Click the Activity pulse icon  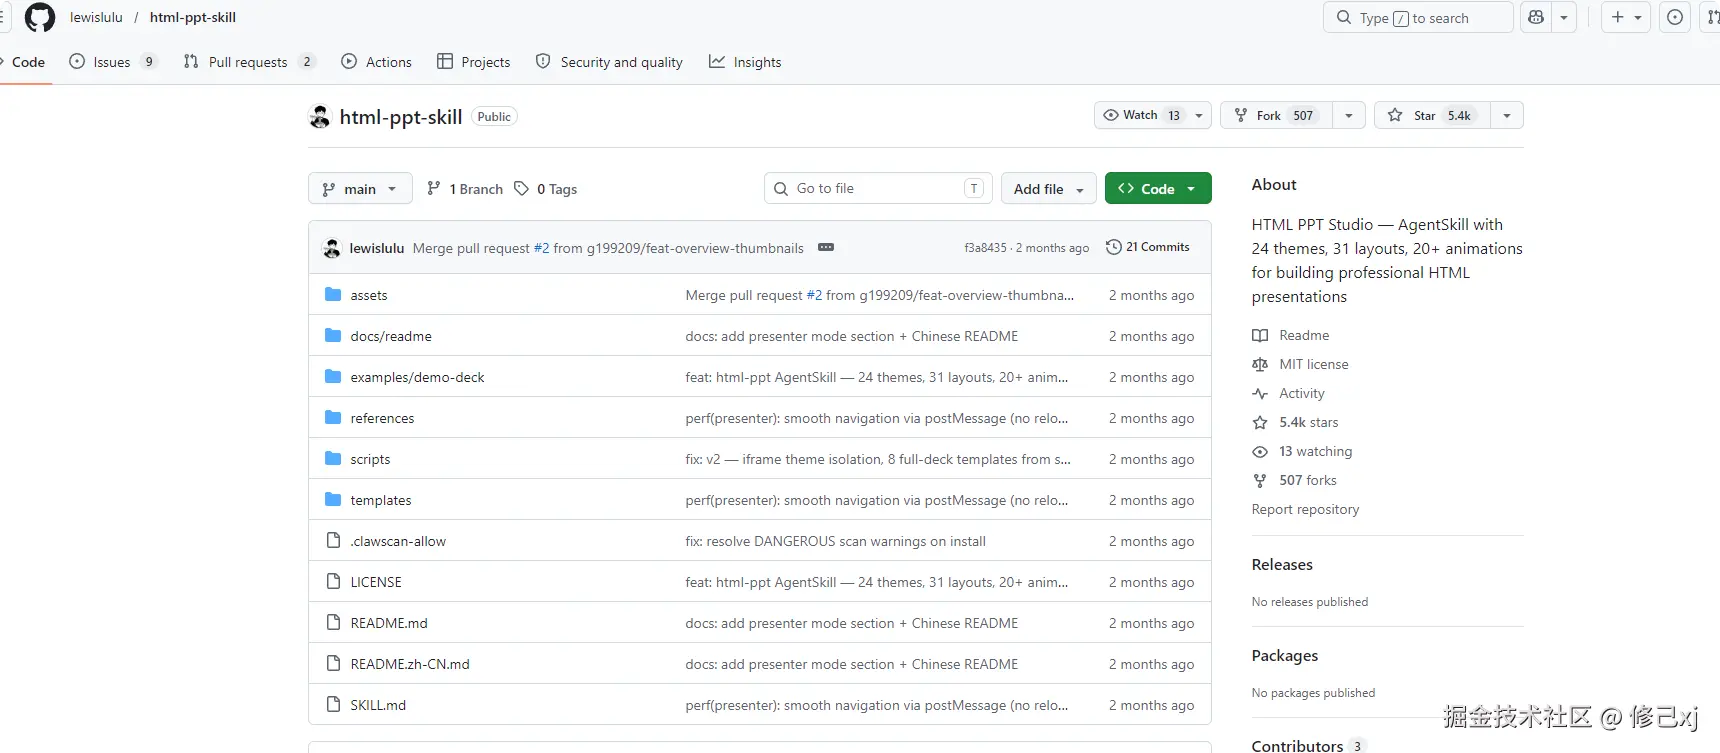click(x=1260, y=393)
